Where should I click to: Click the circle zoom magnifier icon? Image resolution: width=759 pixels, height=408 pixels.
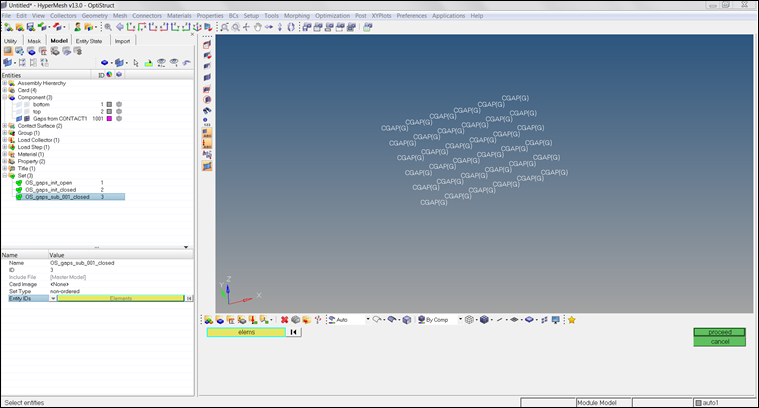pyautogui.click(x=236, y=27)
